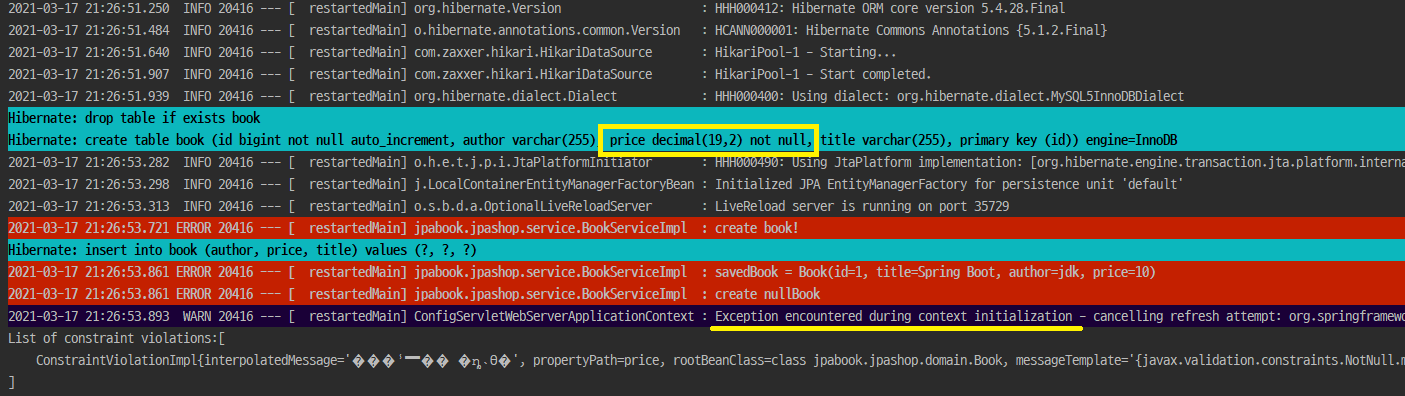Click the 'create book!' error message
Screen dimensions: 1405x396
pyautogui.click(x=758, y=228)
